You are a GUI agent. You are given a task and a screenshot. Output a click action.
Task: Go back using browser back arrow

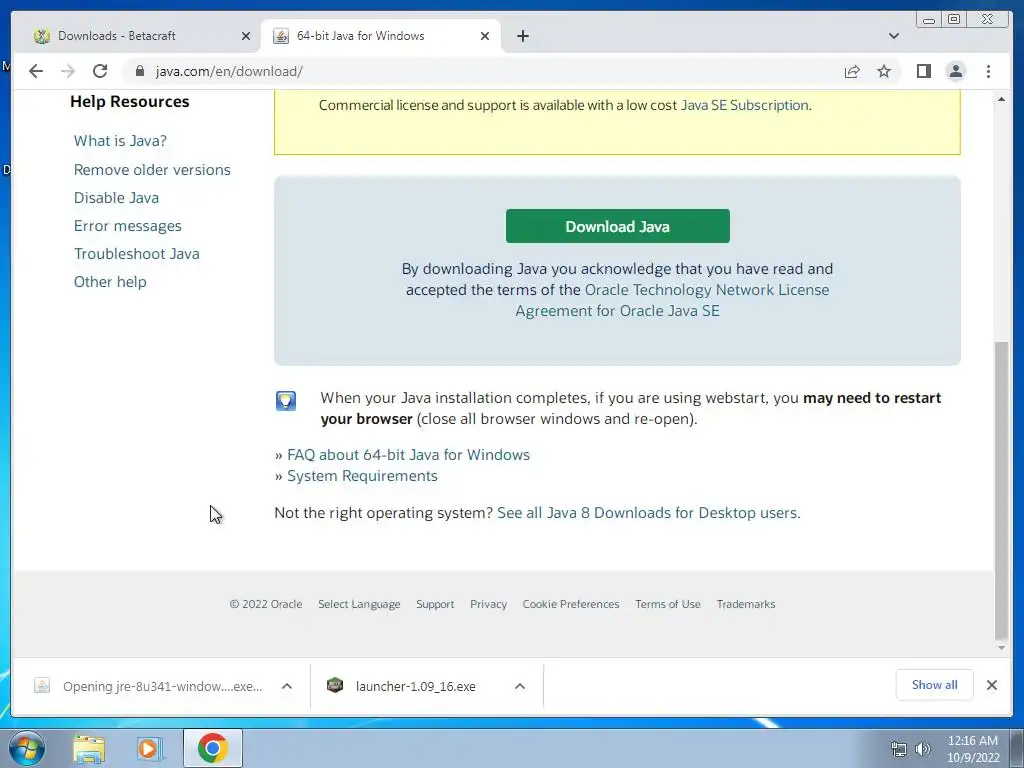pyautogui.click(x=36, y=71)
